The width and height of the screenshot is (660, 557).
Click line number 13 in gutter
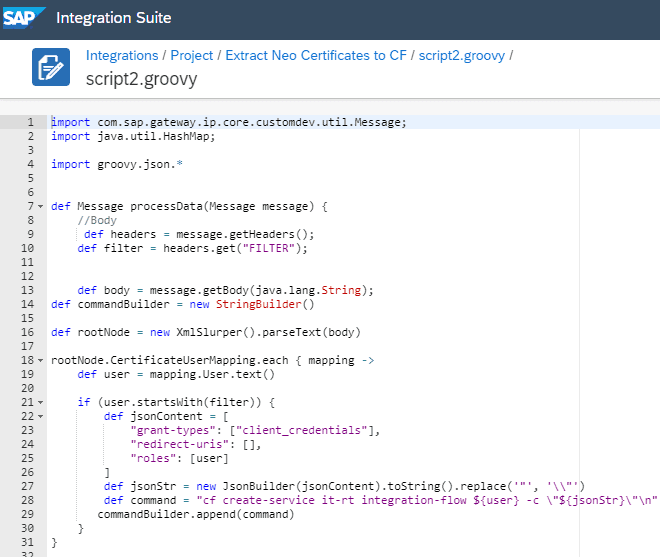tap(27, 290)
